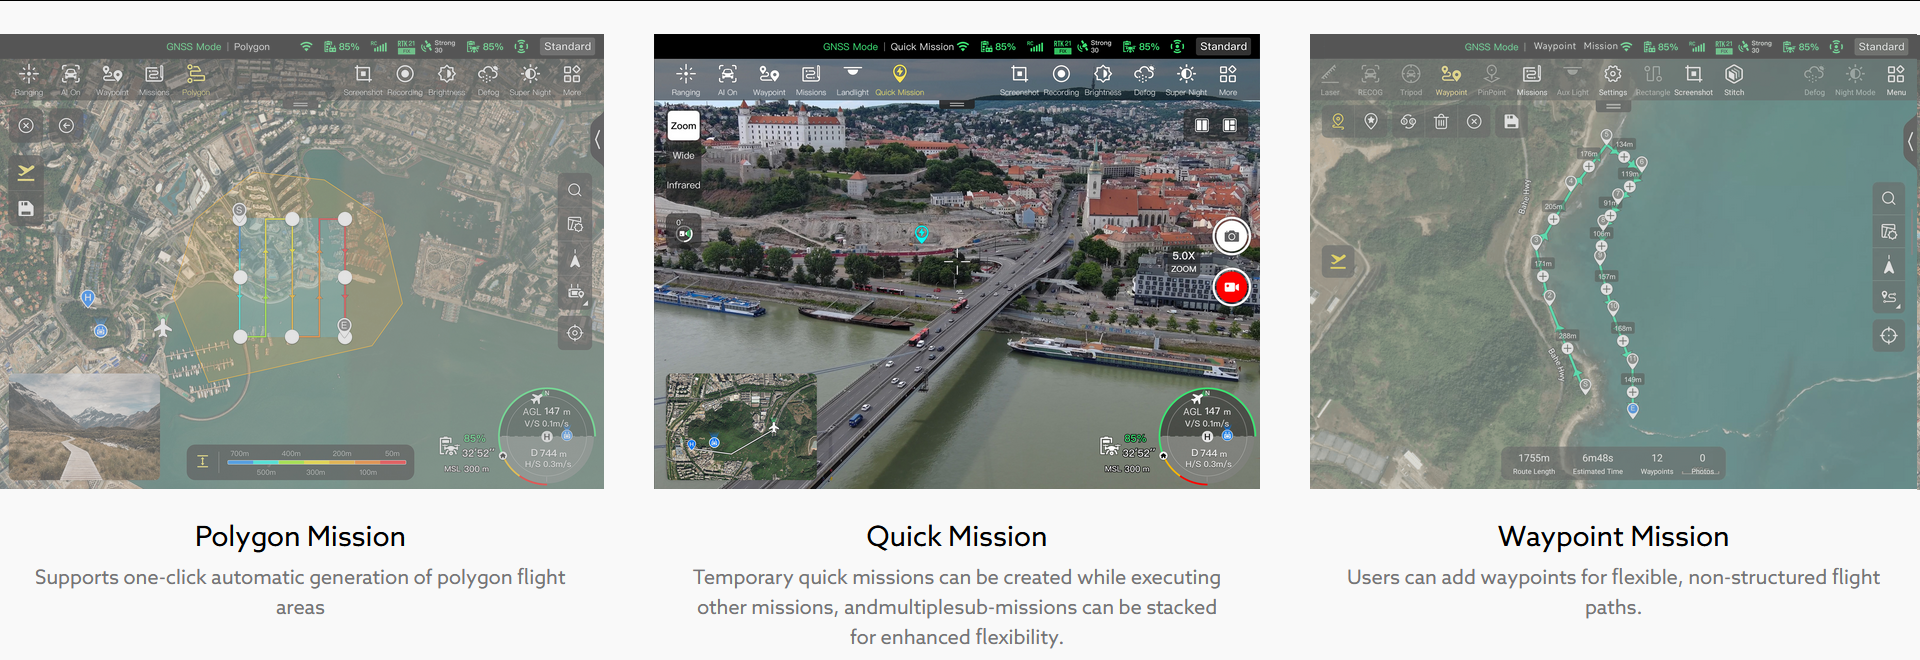
Task: Save polygon mission with floppy disk icon
Action: pos(26,209)
